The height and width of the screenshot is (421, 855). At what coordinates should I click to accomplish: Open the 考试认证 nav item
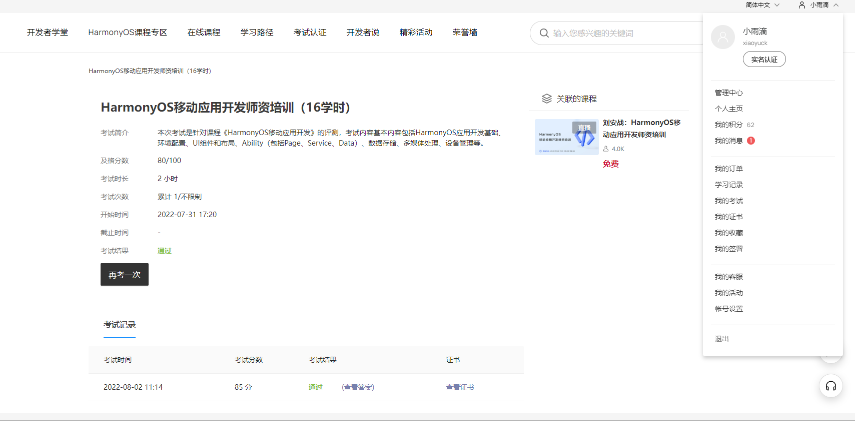pyautogui.click(x=310, y=33)
